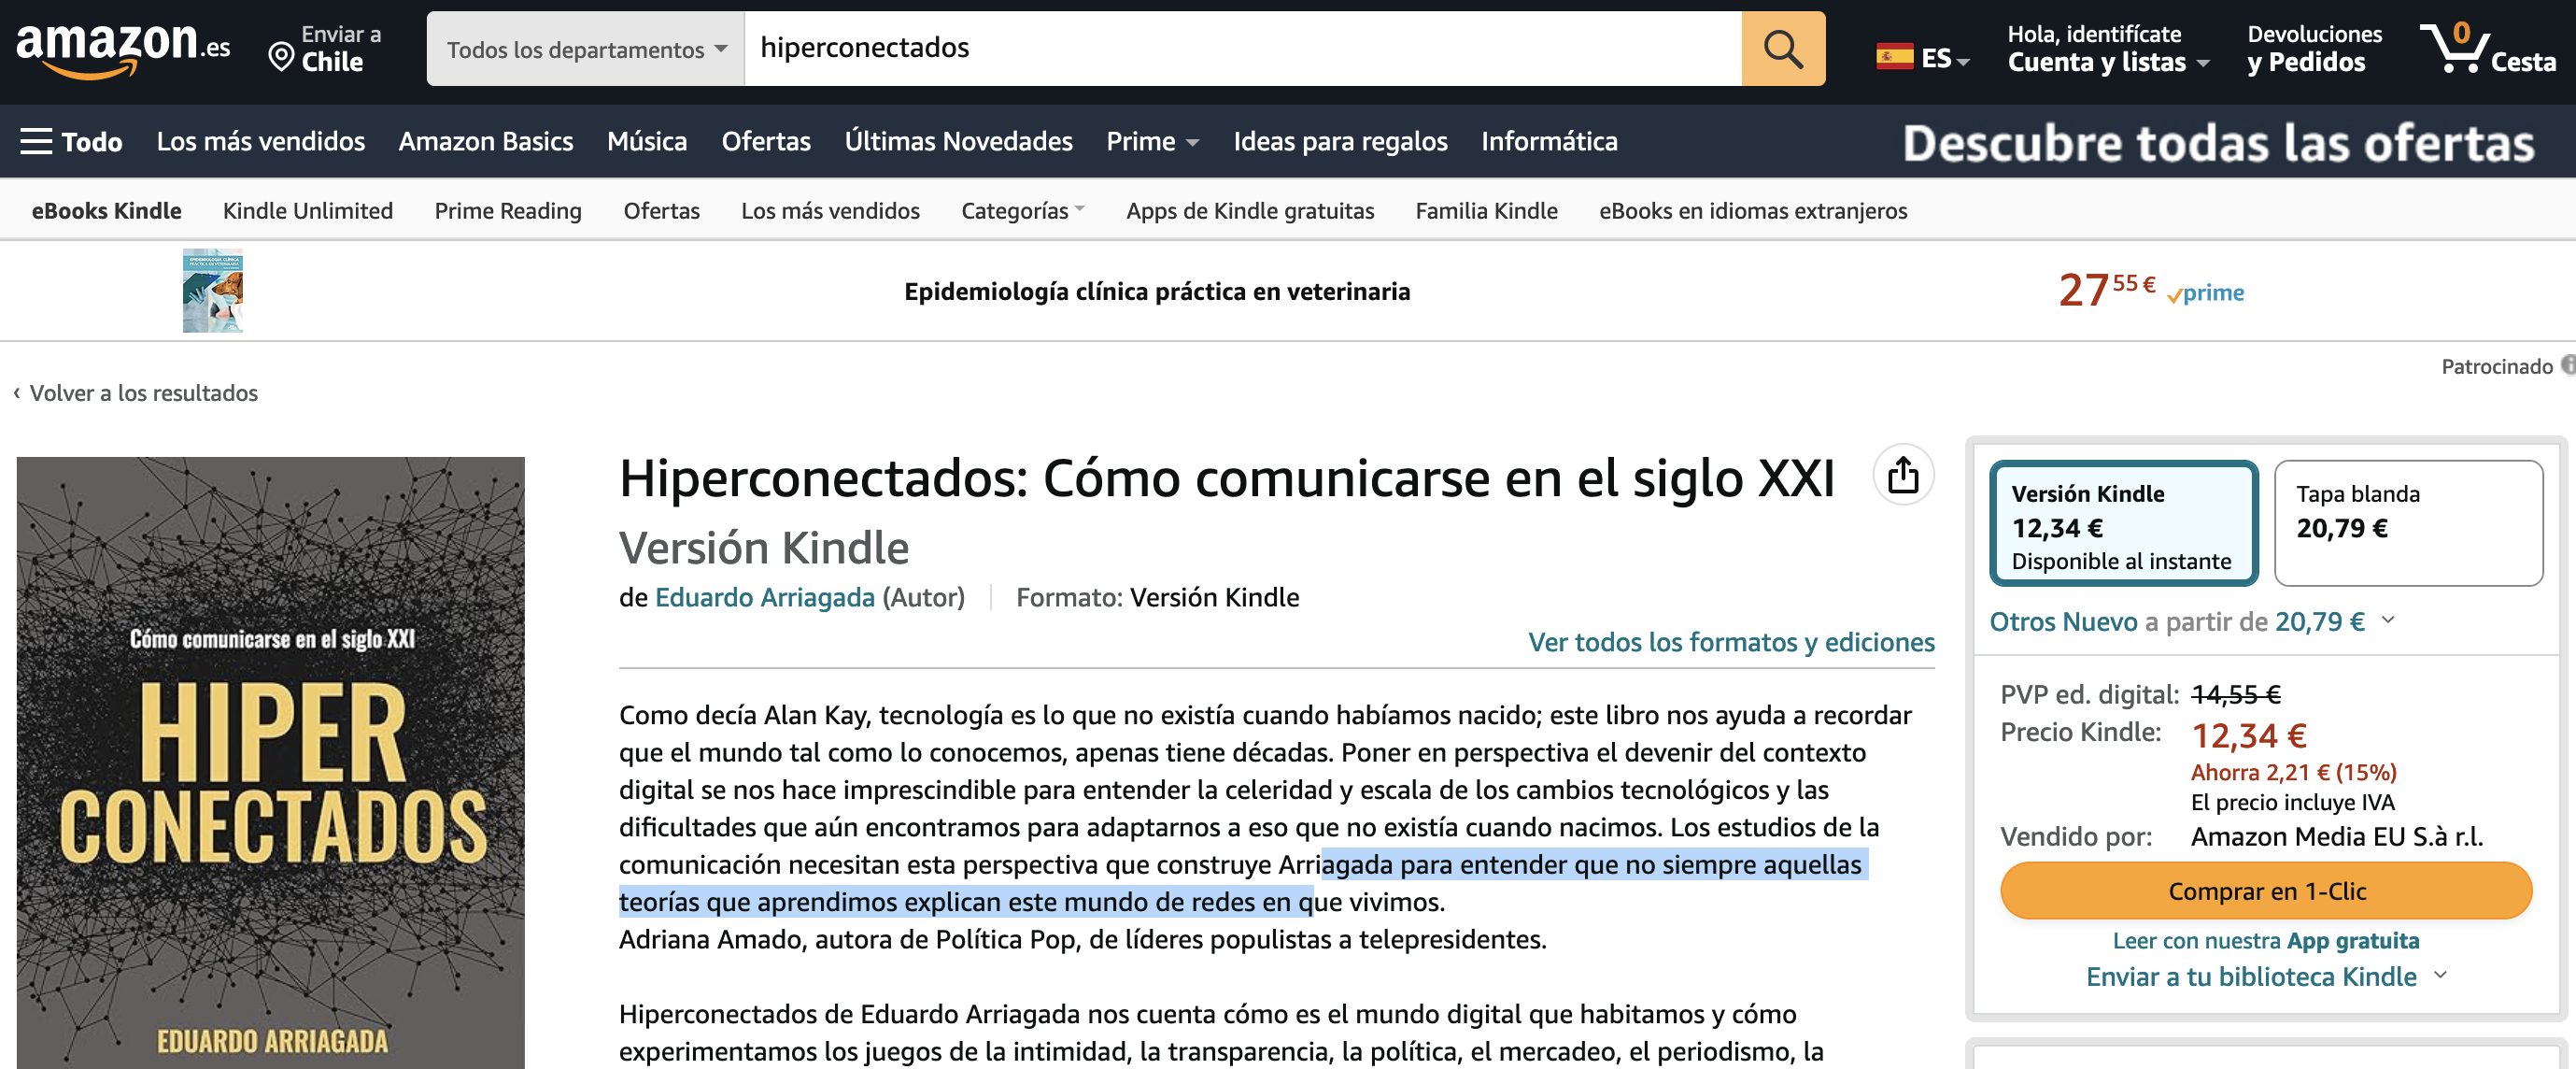The height and width of the screenshot is (1069, 2576).
Task: Open Ofertas in the dark nav bar
Action: click(x=766, y=141)
